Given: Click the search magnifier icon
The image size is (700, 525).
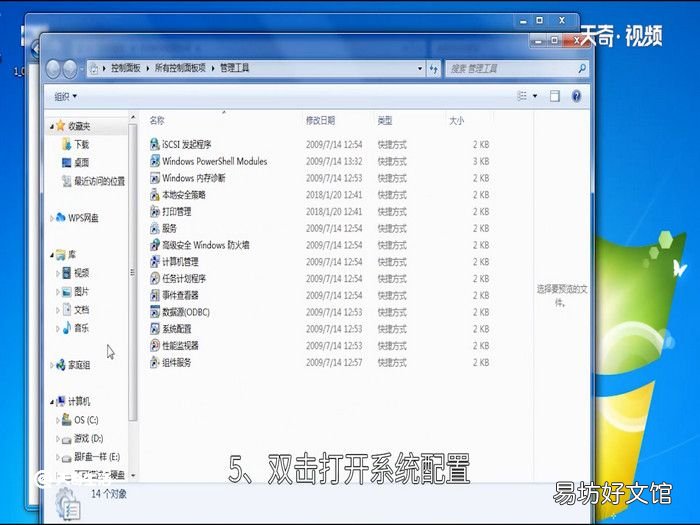Looking at the screenshot, I should [x=581, y=68].
